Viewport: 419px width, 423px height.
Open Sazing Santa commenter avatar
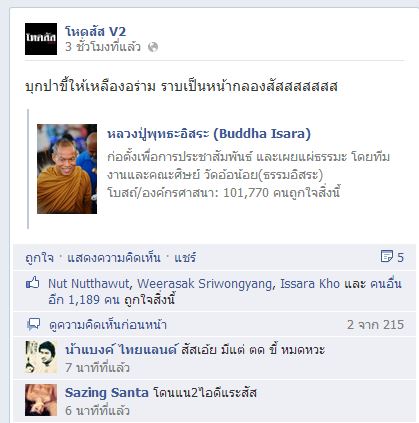pos(41,400)
